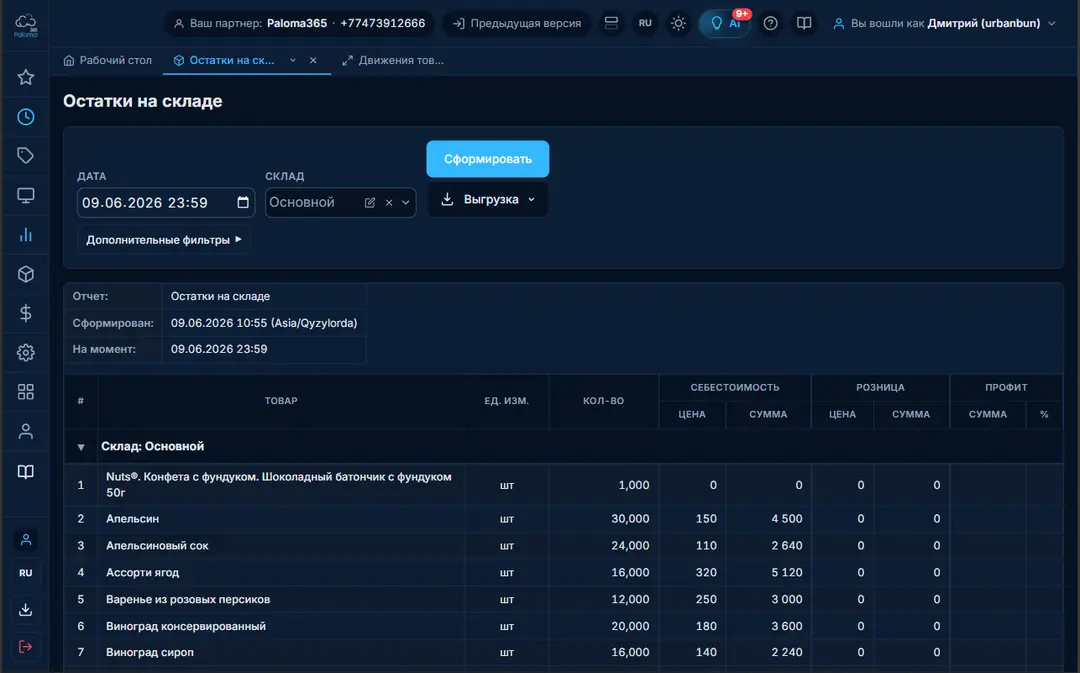Click the Сформировать button

(x=488, y=159)
